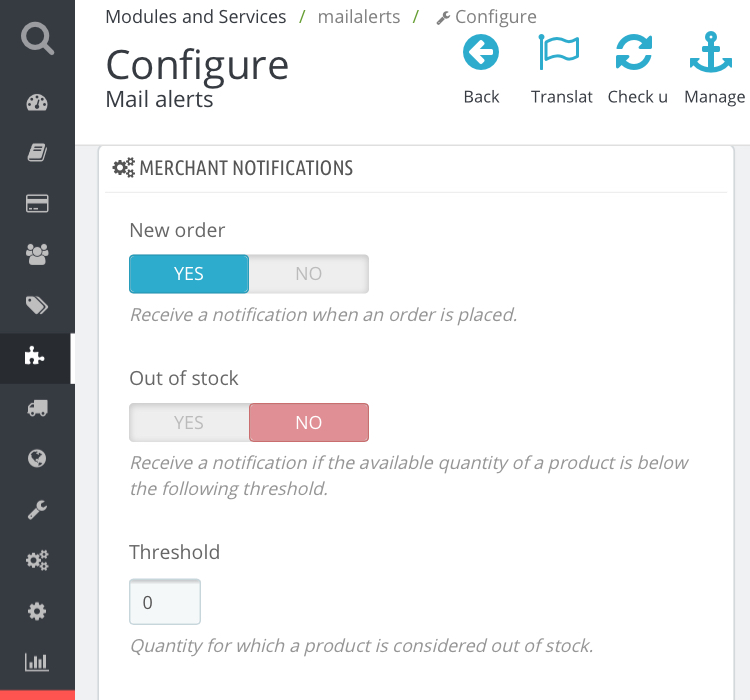Viewport: 750px width, 700px height.
Task: Open Translate with the flag button
Action: coord(561,67)
